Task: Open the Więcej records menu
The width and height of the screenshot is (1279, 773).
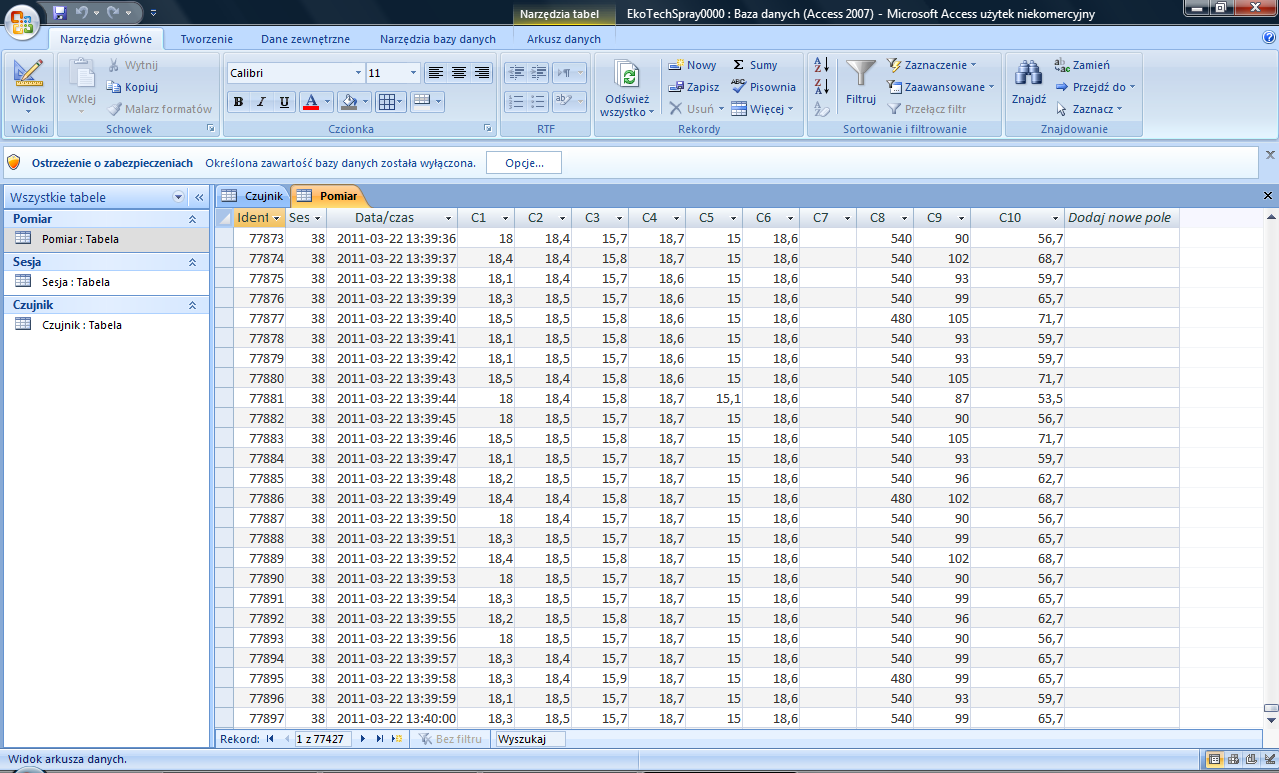Action: [762, 109]
